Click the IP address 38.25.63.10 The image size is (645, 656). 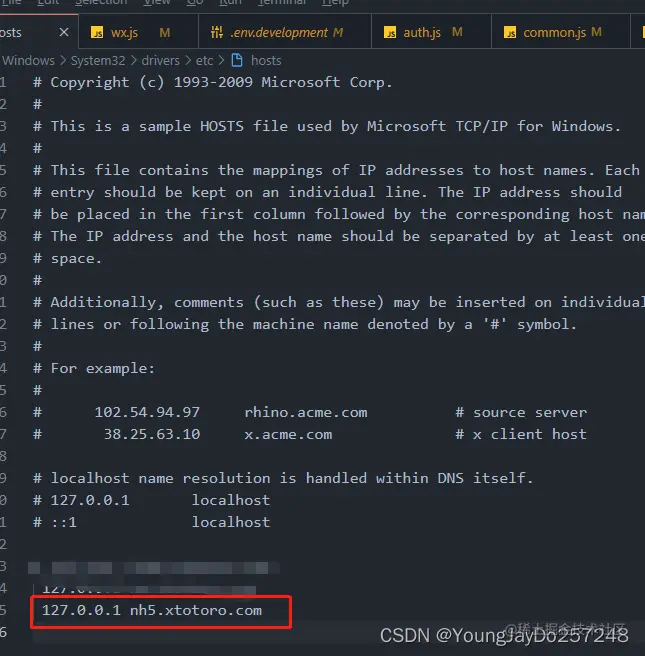(152, 434)
